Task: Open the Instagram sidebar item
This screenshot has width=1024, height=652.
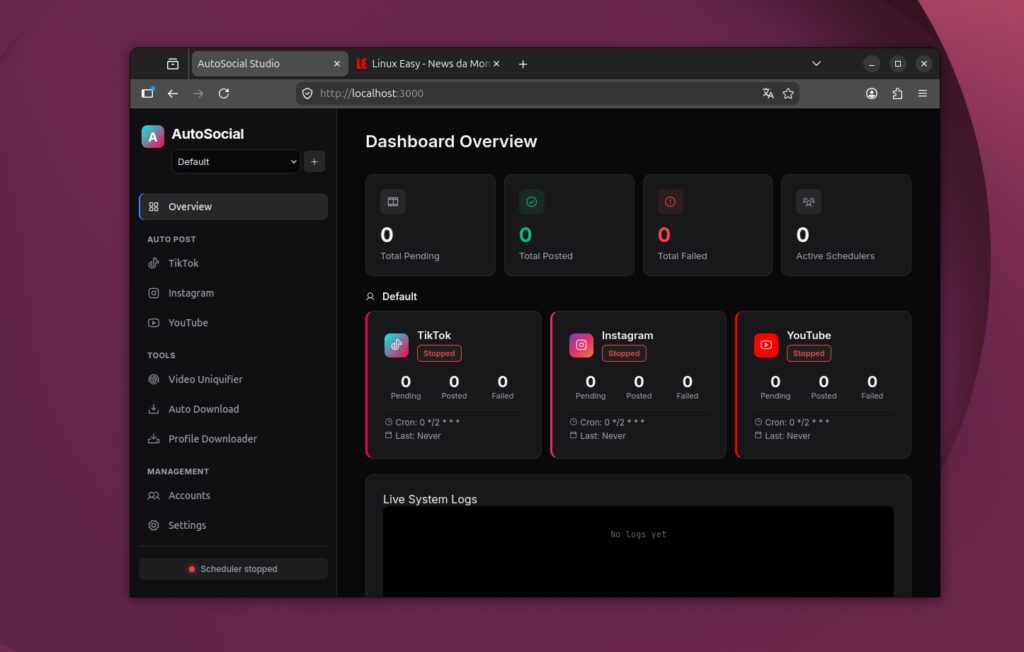Action: pyautogui.click(x=233, y=293)
